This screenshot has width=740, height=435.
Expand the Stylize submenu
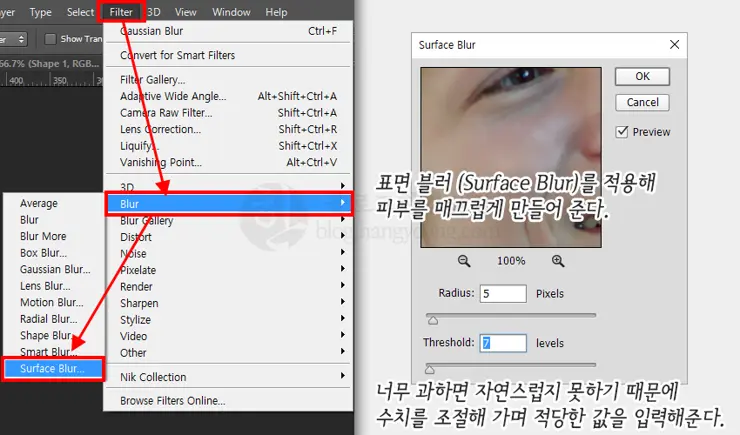point(228,319)
